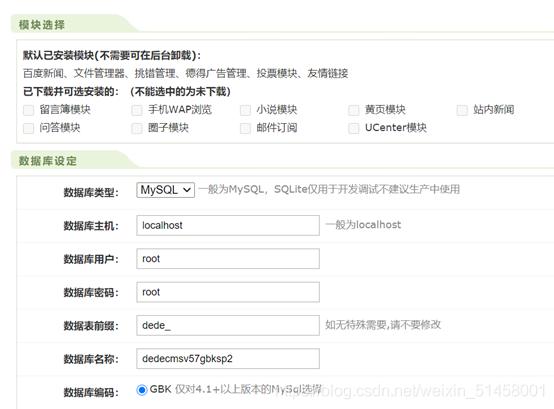Click the 数据库设定 section header
This screenshot has width=554, height=409.
[x=48, y=161]
